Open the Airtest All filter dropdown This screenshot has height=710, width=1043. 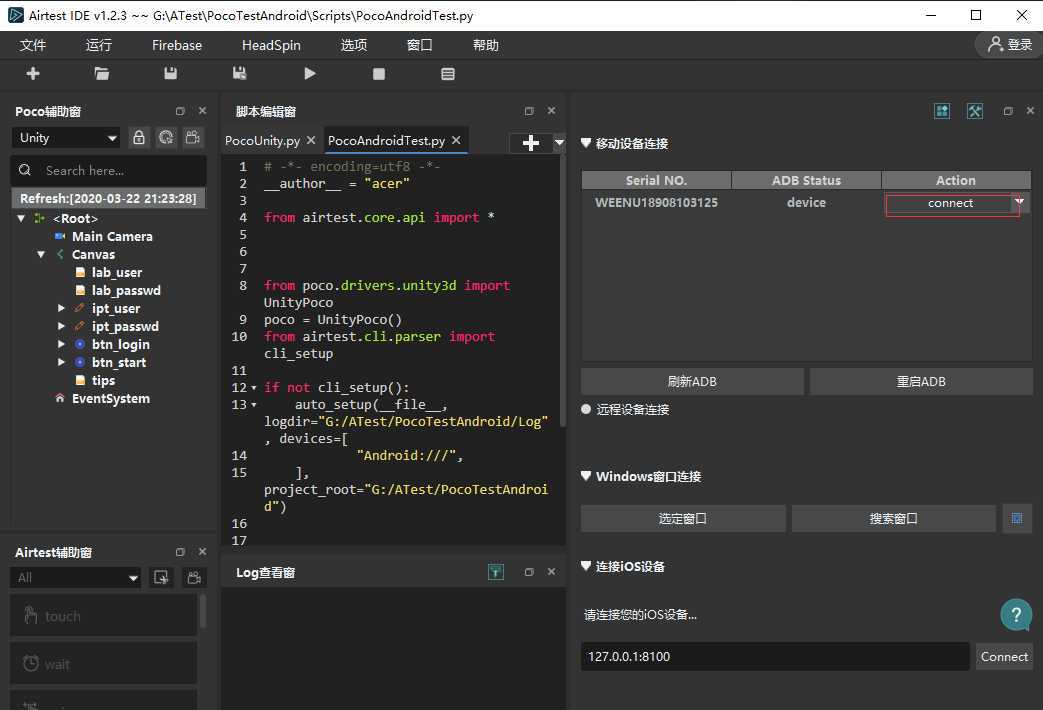point(76,578)
